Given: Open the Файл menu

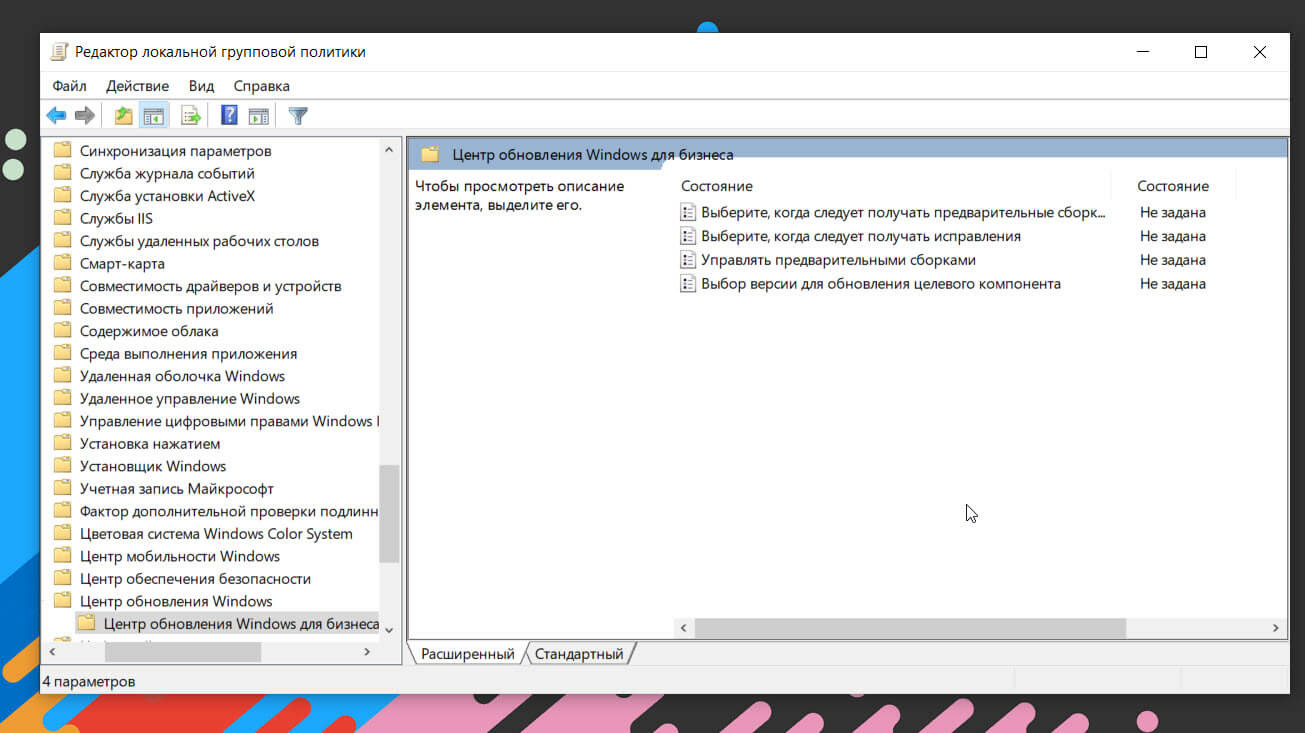Looking at the screenshot, I should click(x=69, y=86).
